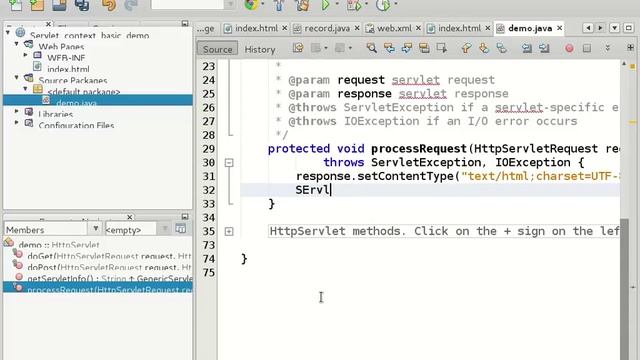The height and width of the screenshot is (360, 640).
Task: Toggle Rectangular Selection in editor toolbar
Action: (x=442, y=48)
